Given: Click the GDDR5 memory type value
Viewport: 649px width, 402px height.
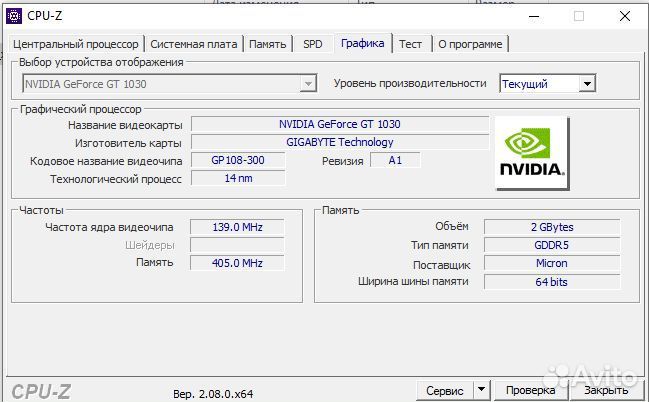Looking at the screenshot, I should 552,245.
